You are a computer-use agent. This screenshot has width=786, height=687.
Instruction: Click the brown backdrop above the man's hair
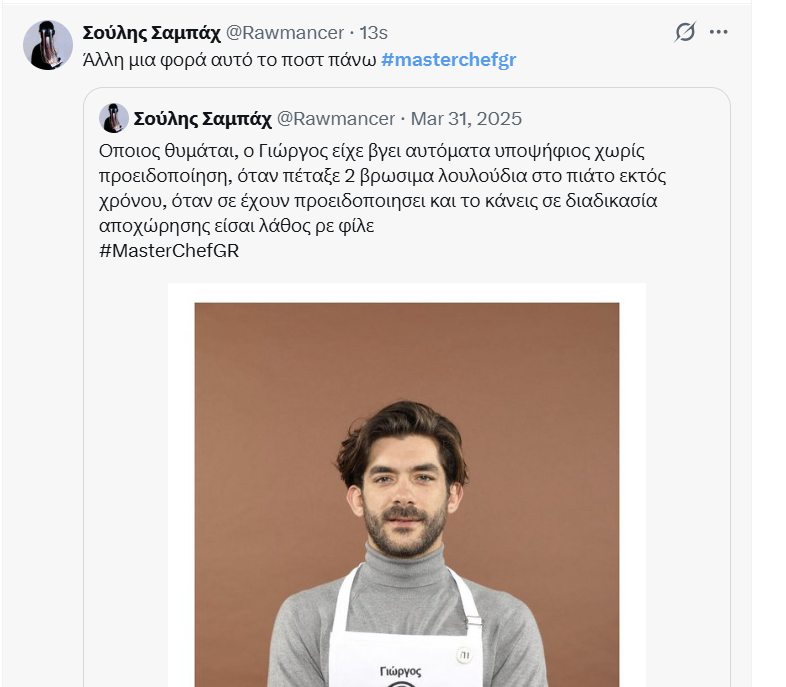point(404,350)
